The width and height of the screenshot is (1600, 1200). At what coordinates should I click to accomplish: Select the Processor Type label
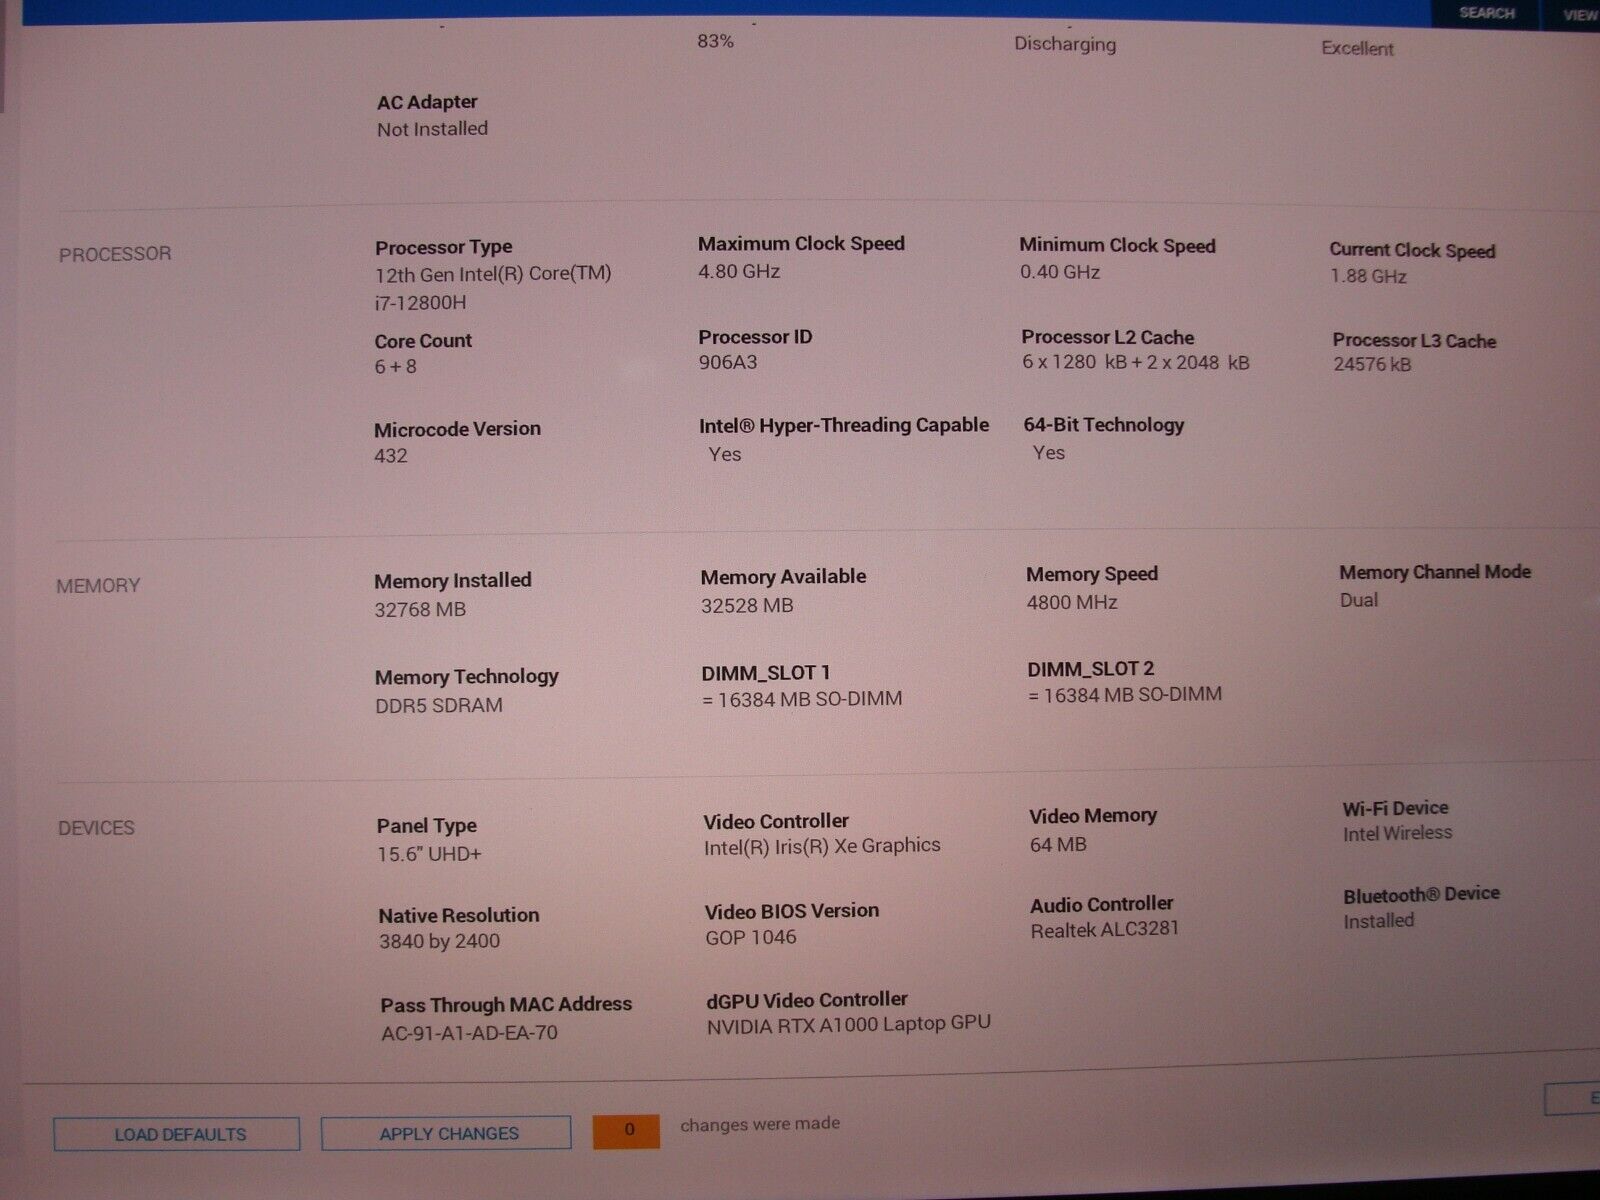pos(443,247)
